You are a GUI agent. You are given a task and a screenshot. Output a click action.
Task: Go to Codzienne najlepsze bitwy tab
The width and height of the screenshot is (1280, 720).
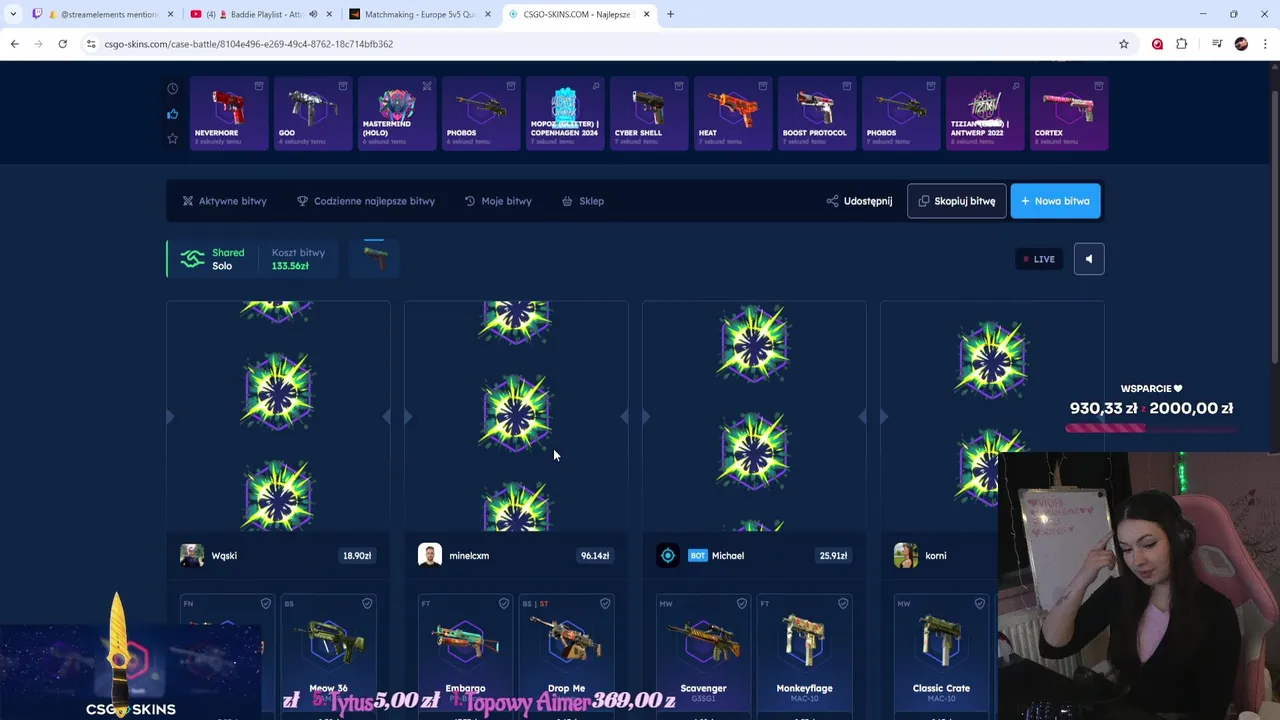(366, 201)
